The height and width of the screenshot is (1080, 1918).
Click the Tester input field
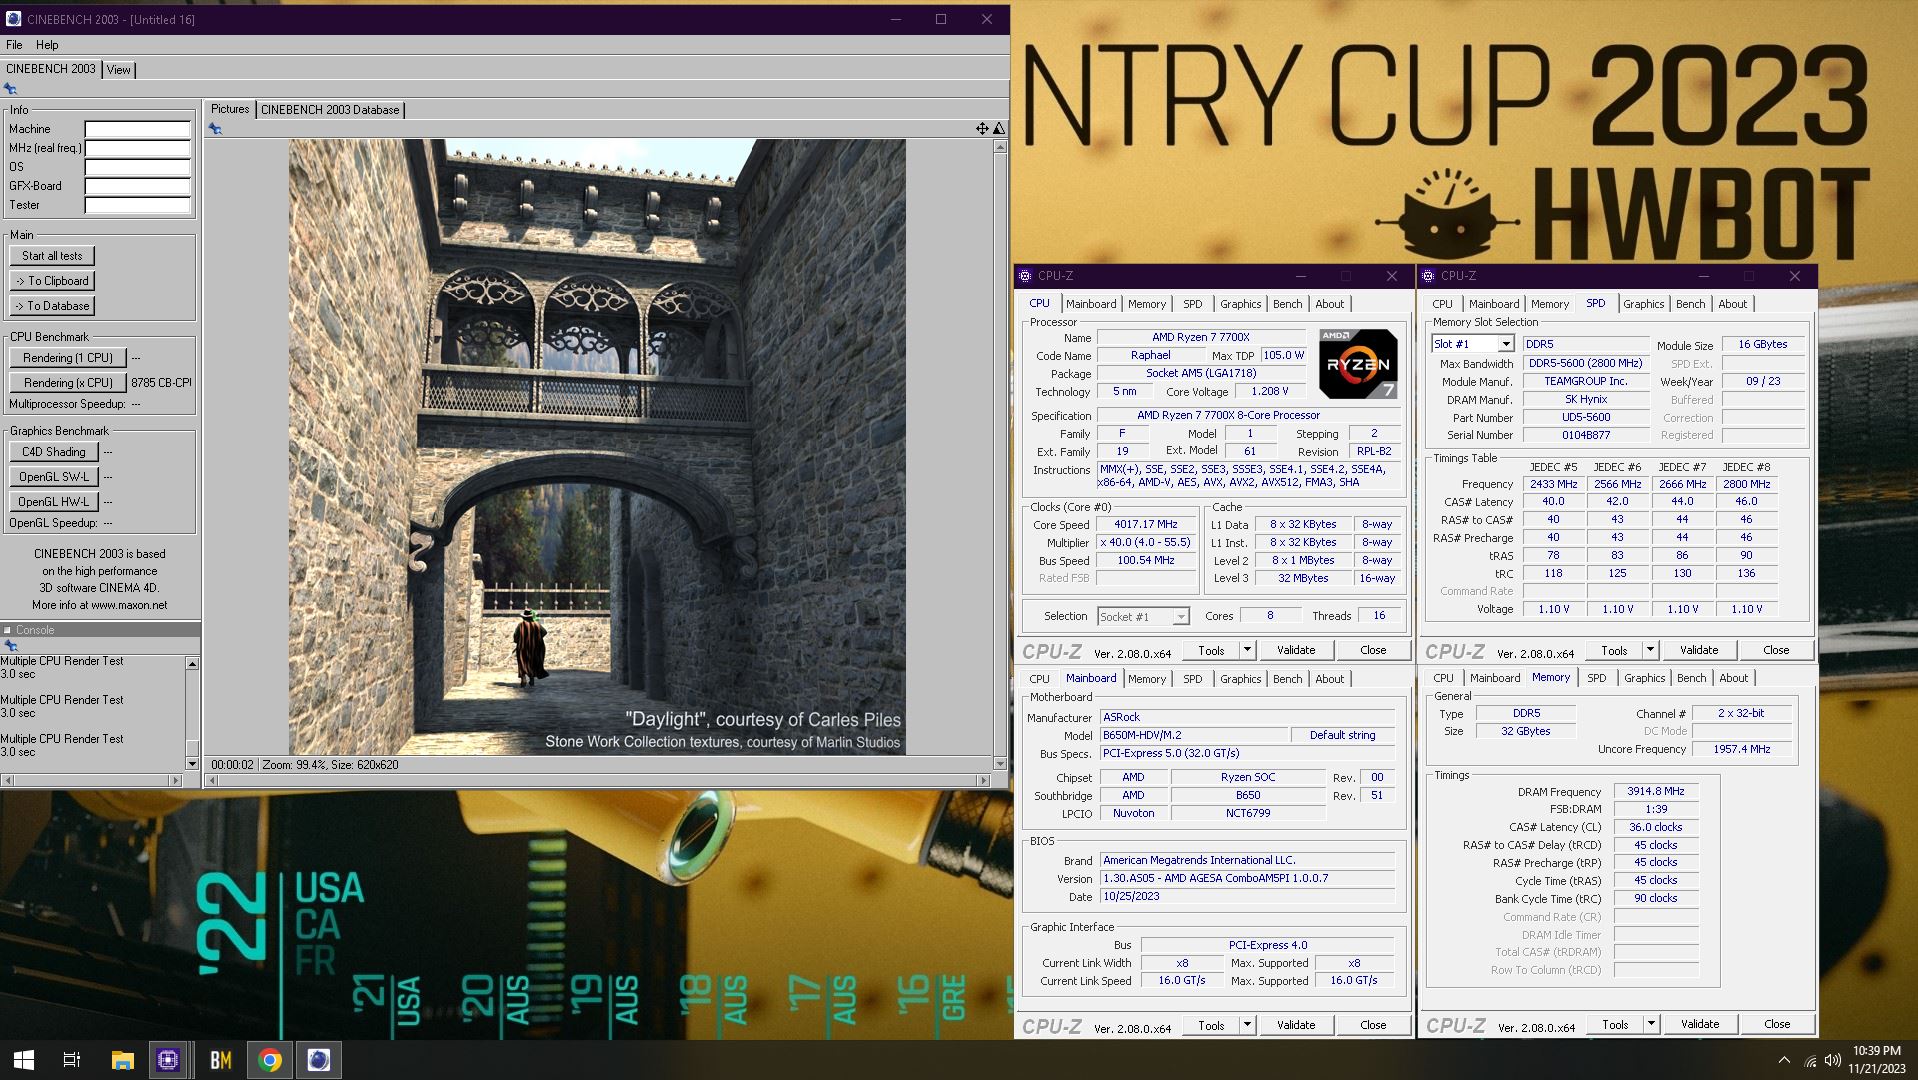pyautogui.click(x=138, y=205)
